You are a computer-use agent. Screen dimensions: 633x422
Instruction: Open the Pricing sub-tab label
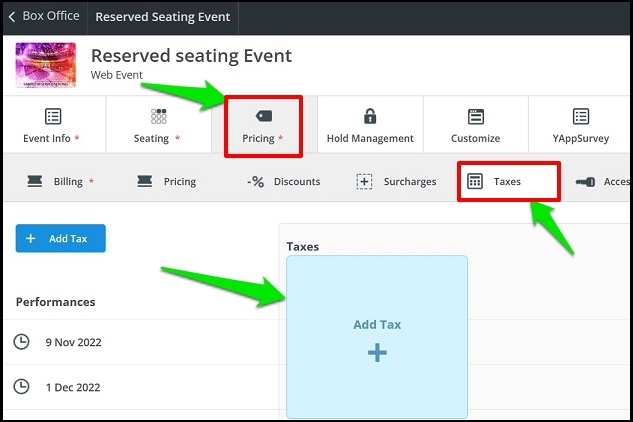(180, 182)
